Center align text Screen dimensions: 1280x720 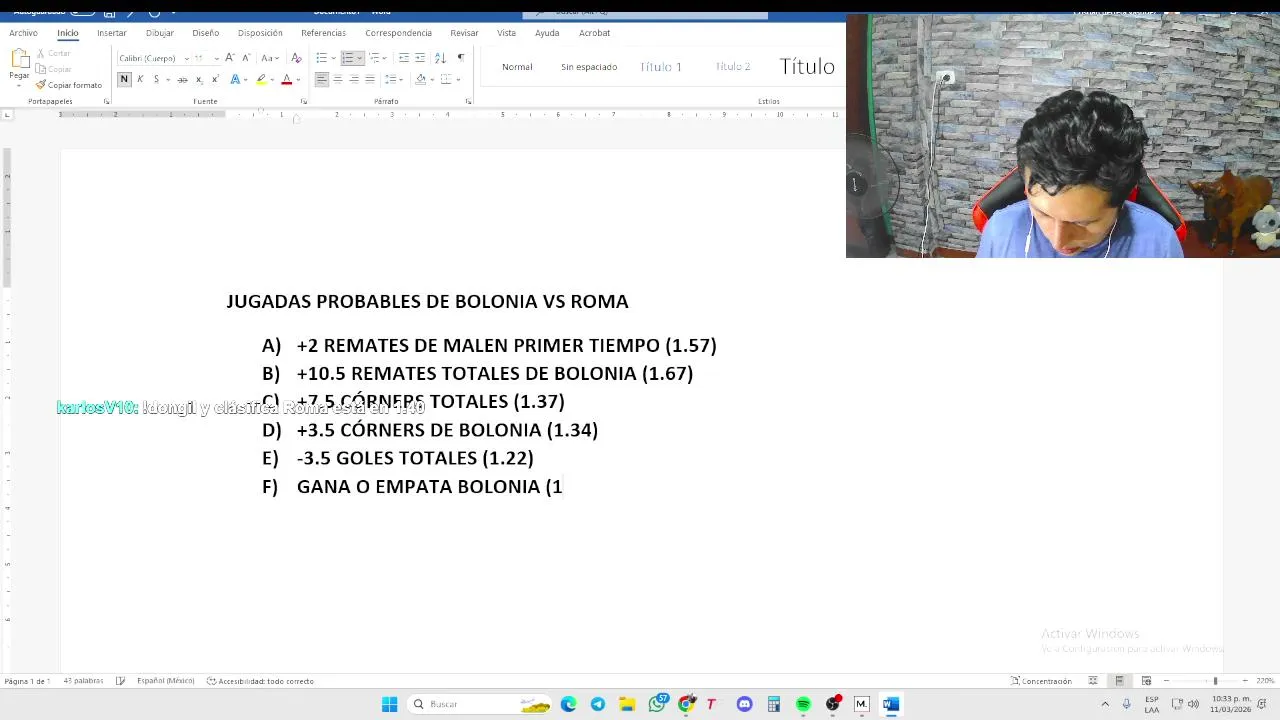(337, 79)
